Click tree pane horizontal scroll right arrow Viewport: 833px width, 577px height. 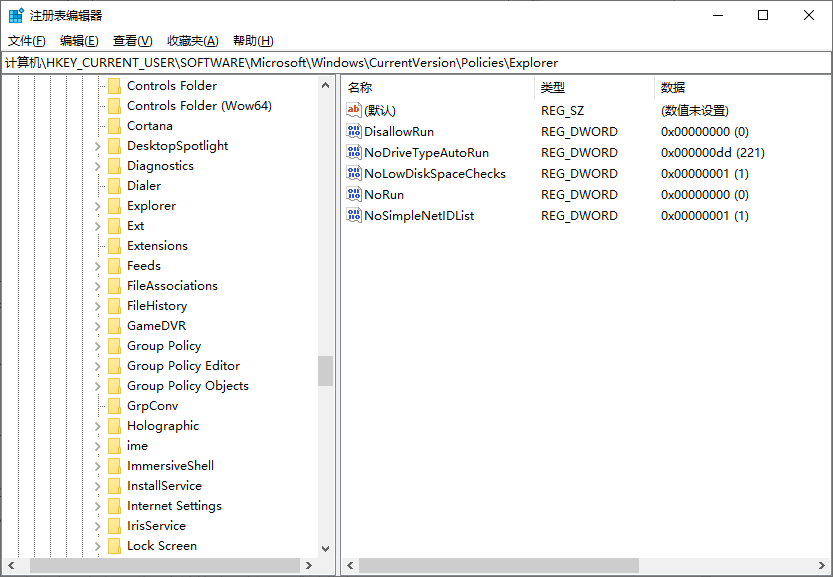309,565
